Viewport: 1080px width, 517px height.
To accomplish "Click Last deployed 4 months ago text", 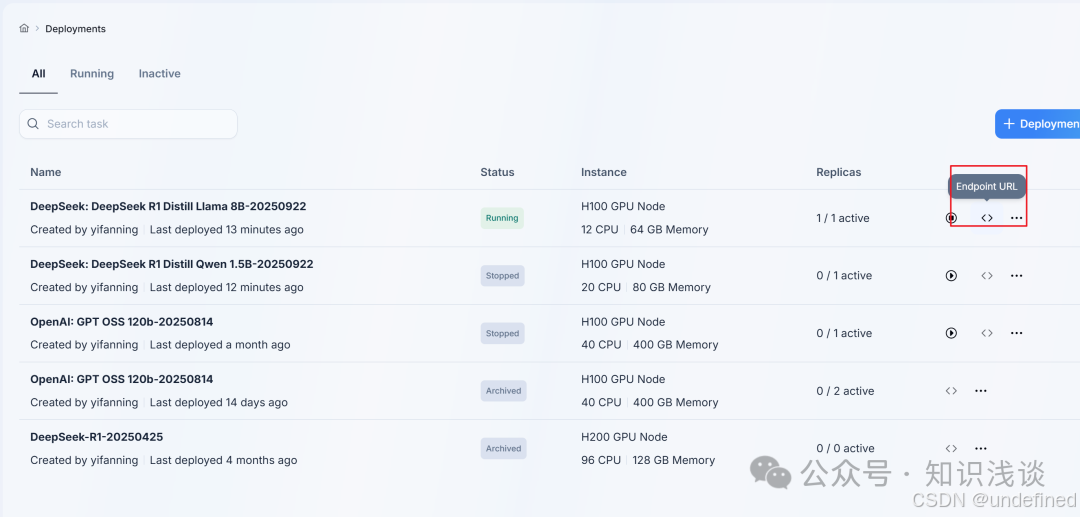I will (223, 460).
